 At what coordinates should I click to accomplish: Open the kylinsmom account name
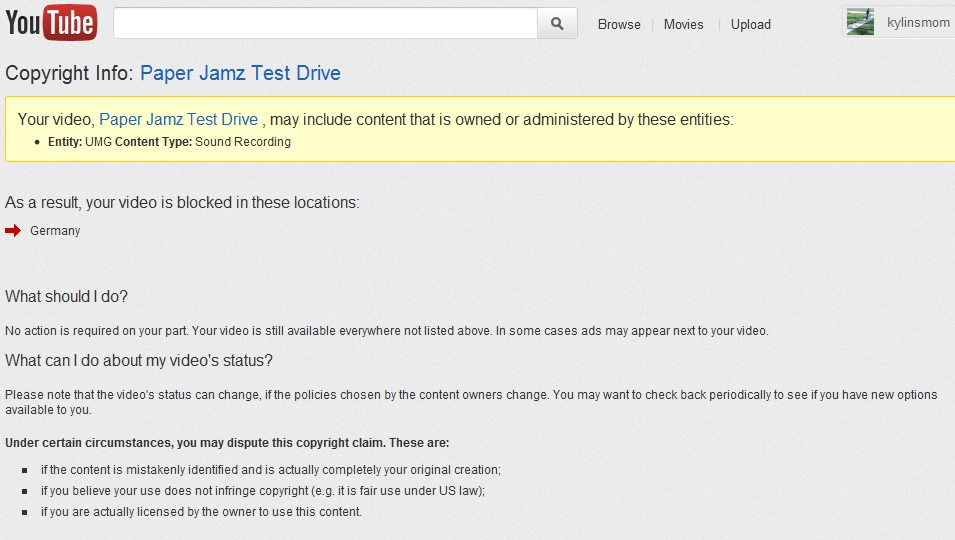[918, 23]
